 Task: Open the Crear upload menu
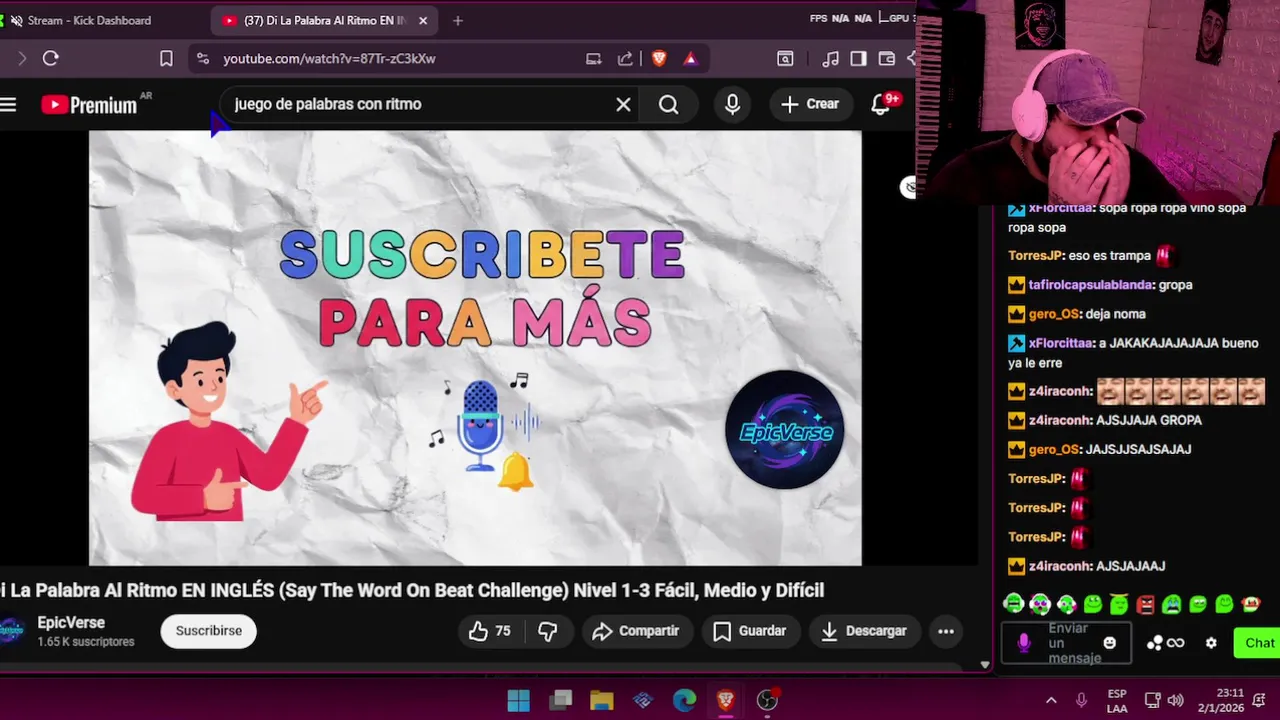coord(811,104)
